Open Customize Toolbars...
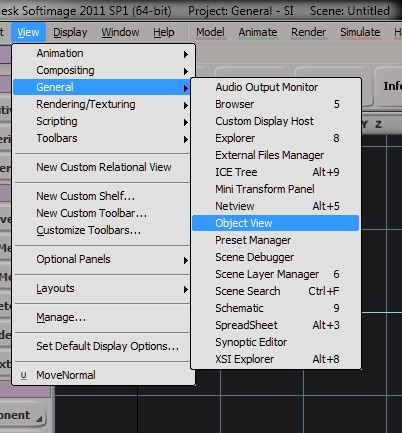 (x=103, y=230)
